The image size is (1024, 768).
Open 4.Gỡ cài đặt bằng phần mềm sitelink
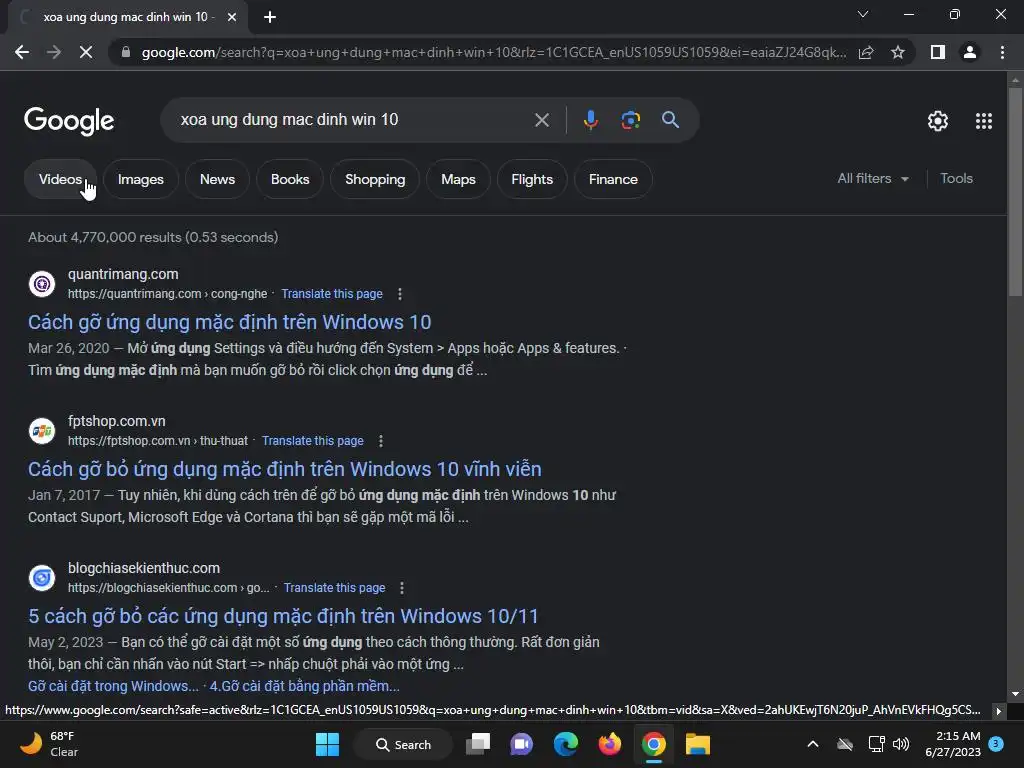304,686
